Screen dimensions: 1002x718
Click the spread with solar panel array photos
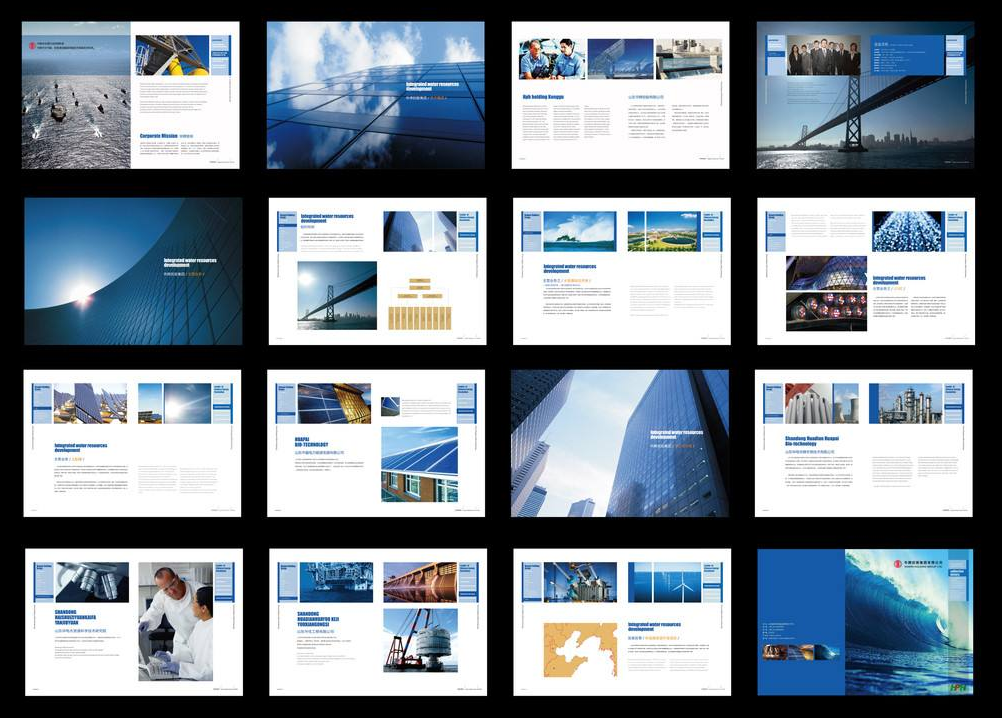click(x=131, y=443)
